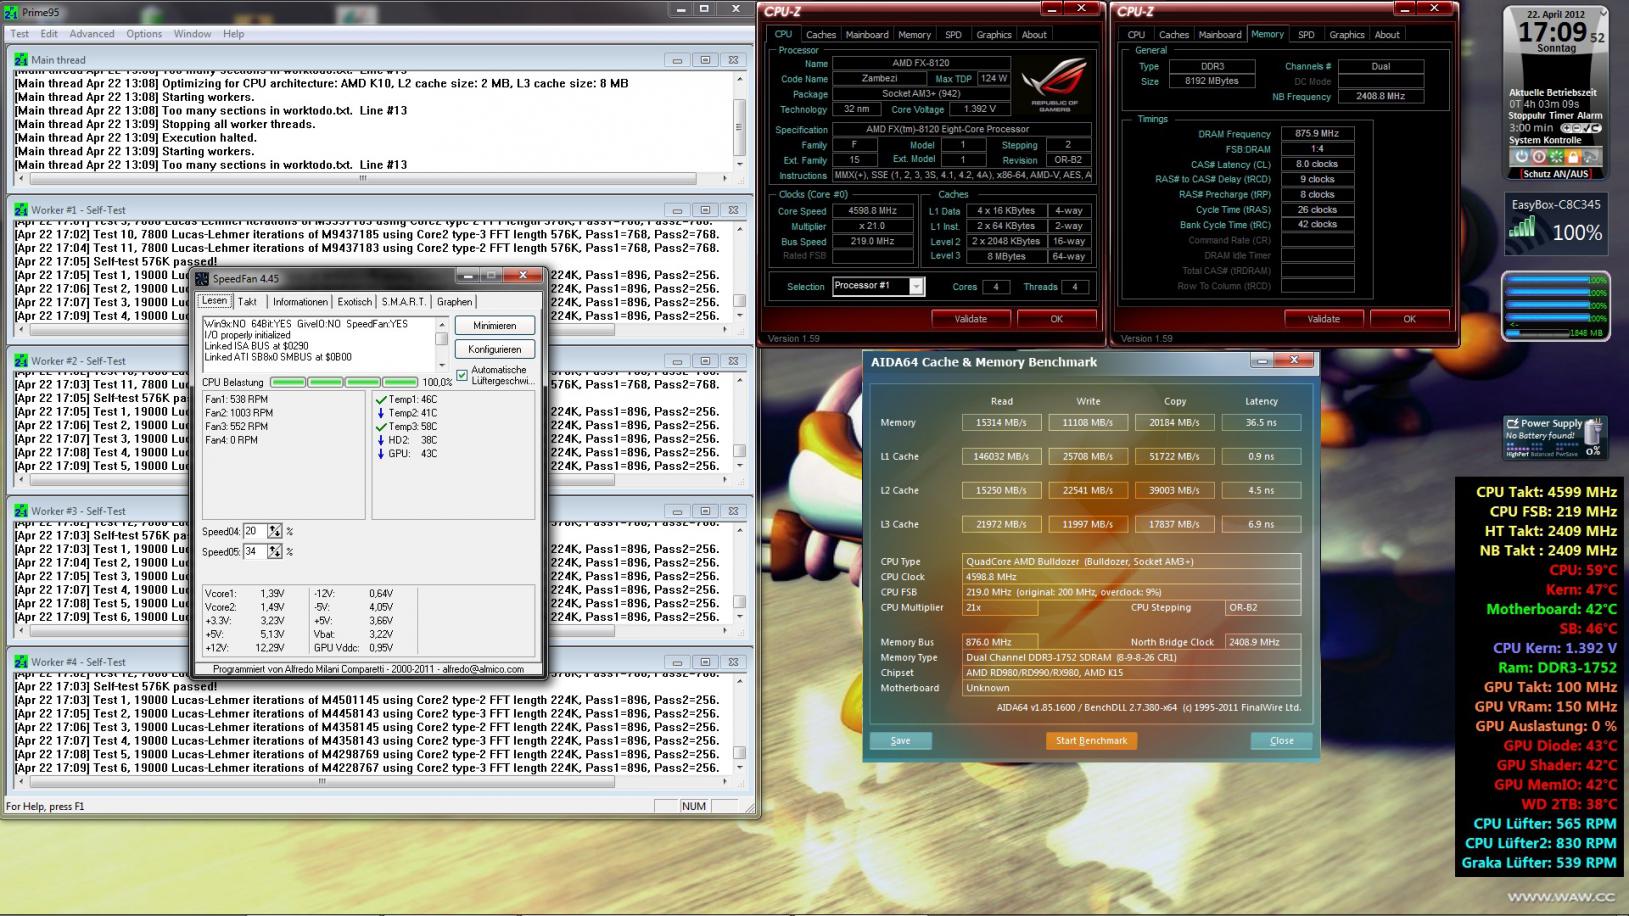This screenshot has height=916, width=1629.
Task: Click the Close button in AIDA64 benchmark
Action: 1282,741
